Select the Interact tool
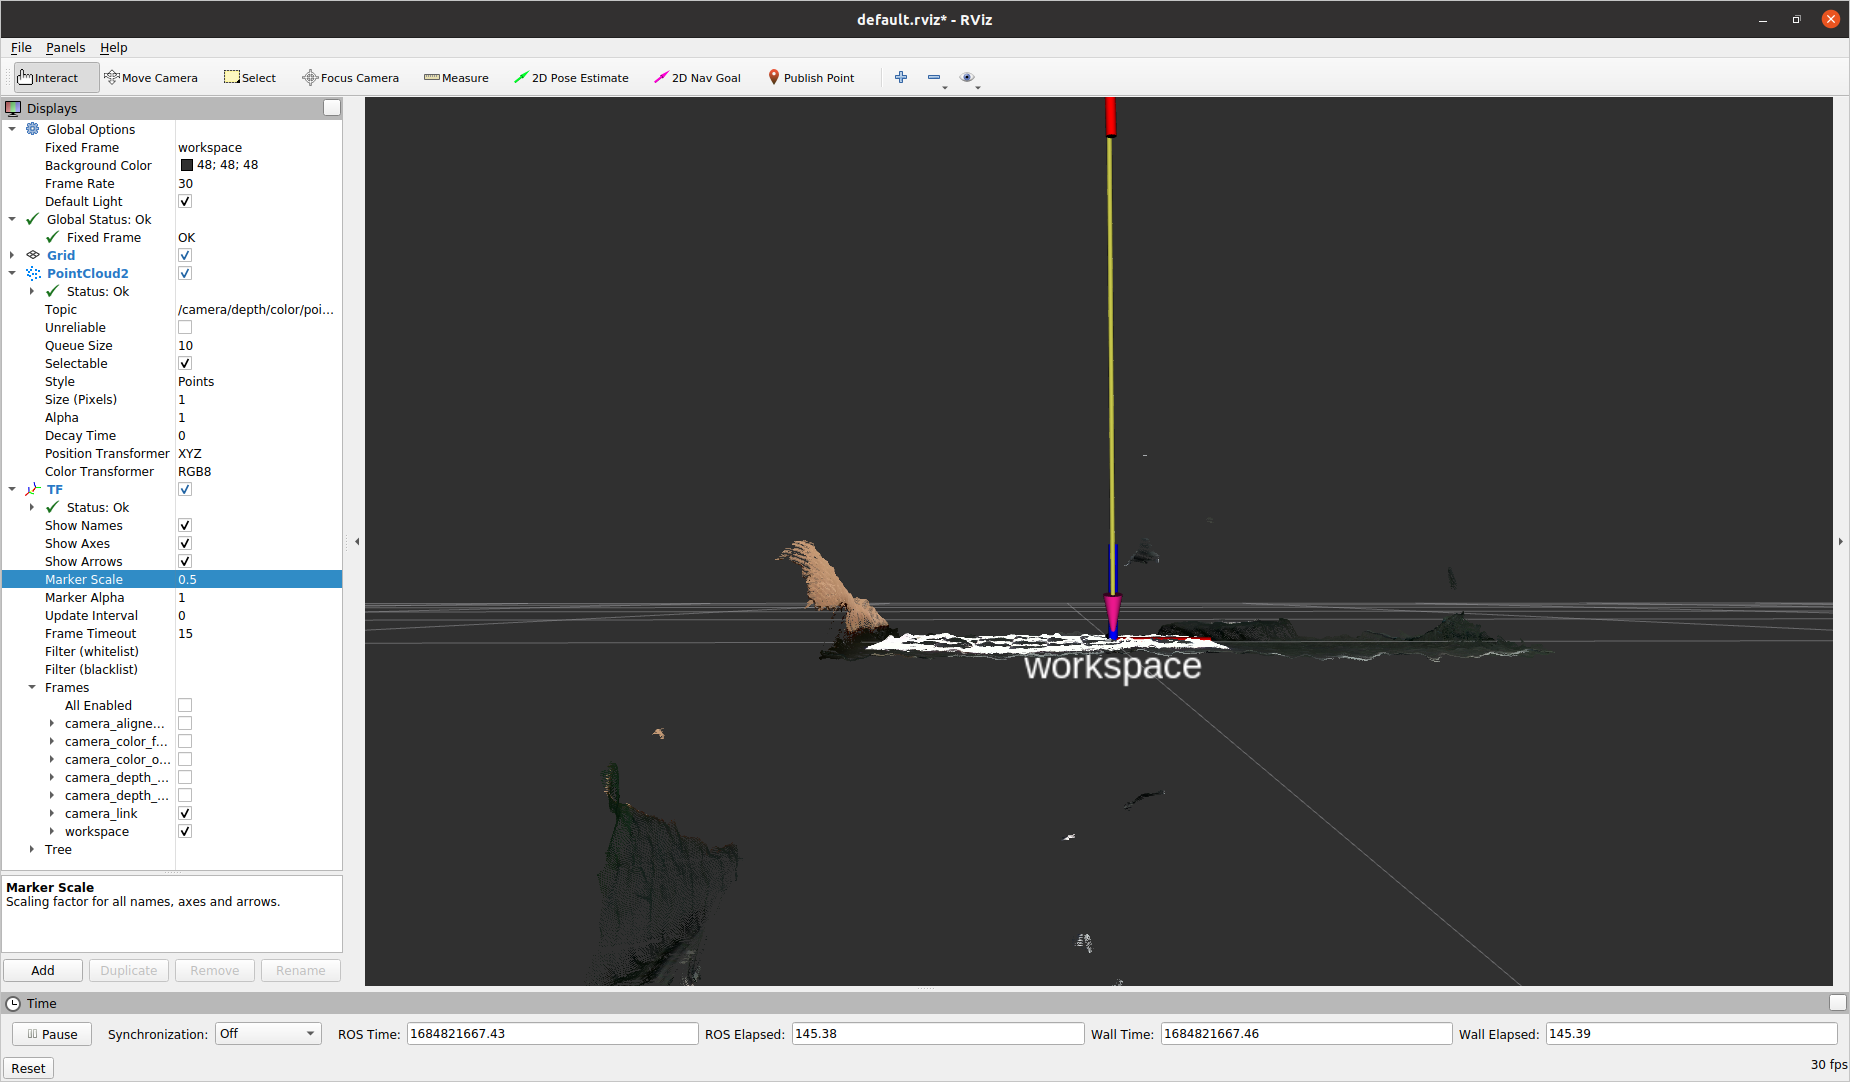This screenshot has height=1082, width=1850. click(47, 77)
